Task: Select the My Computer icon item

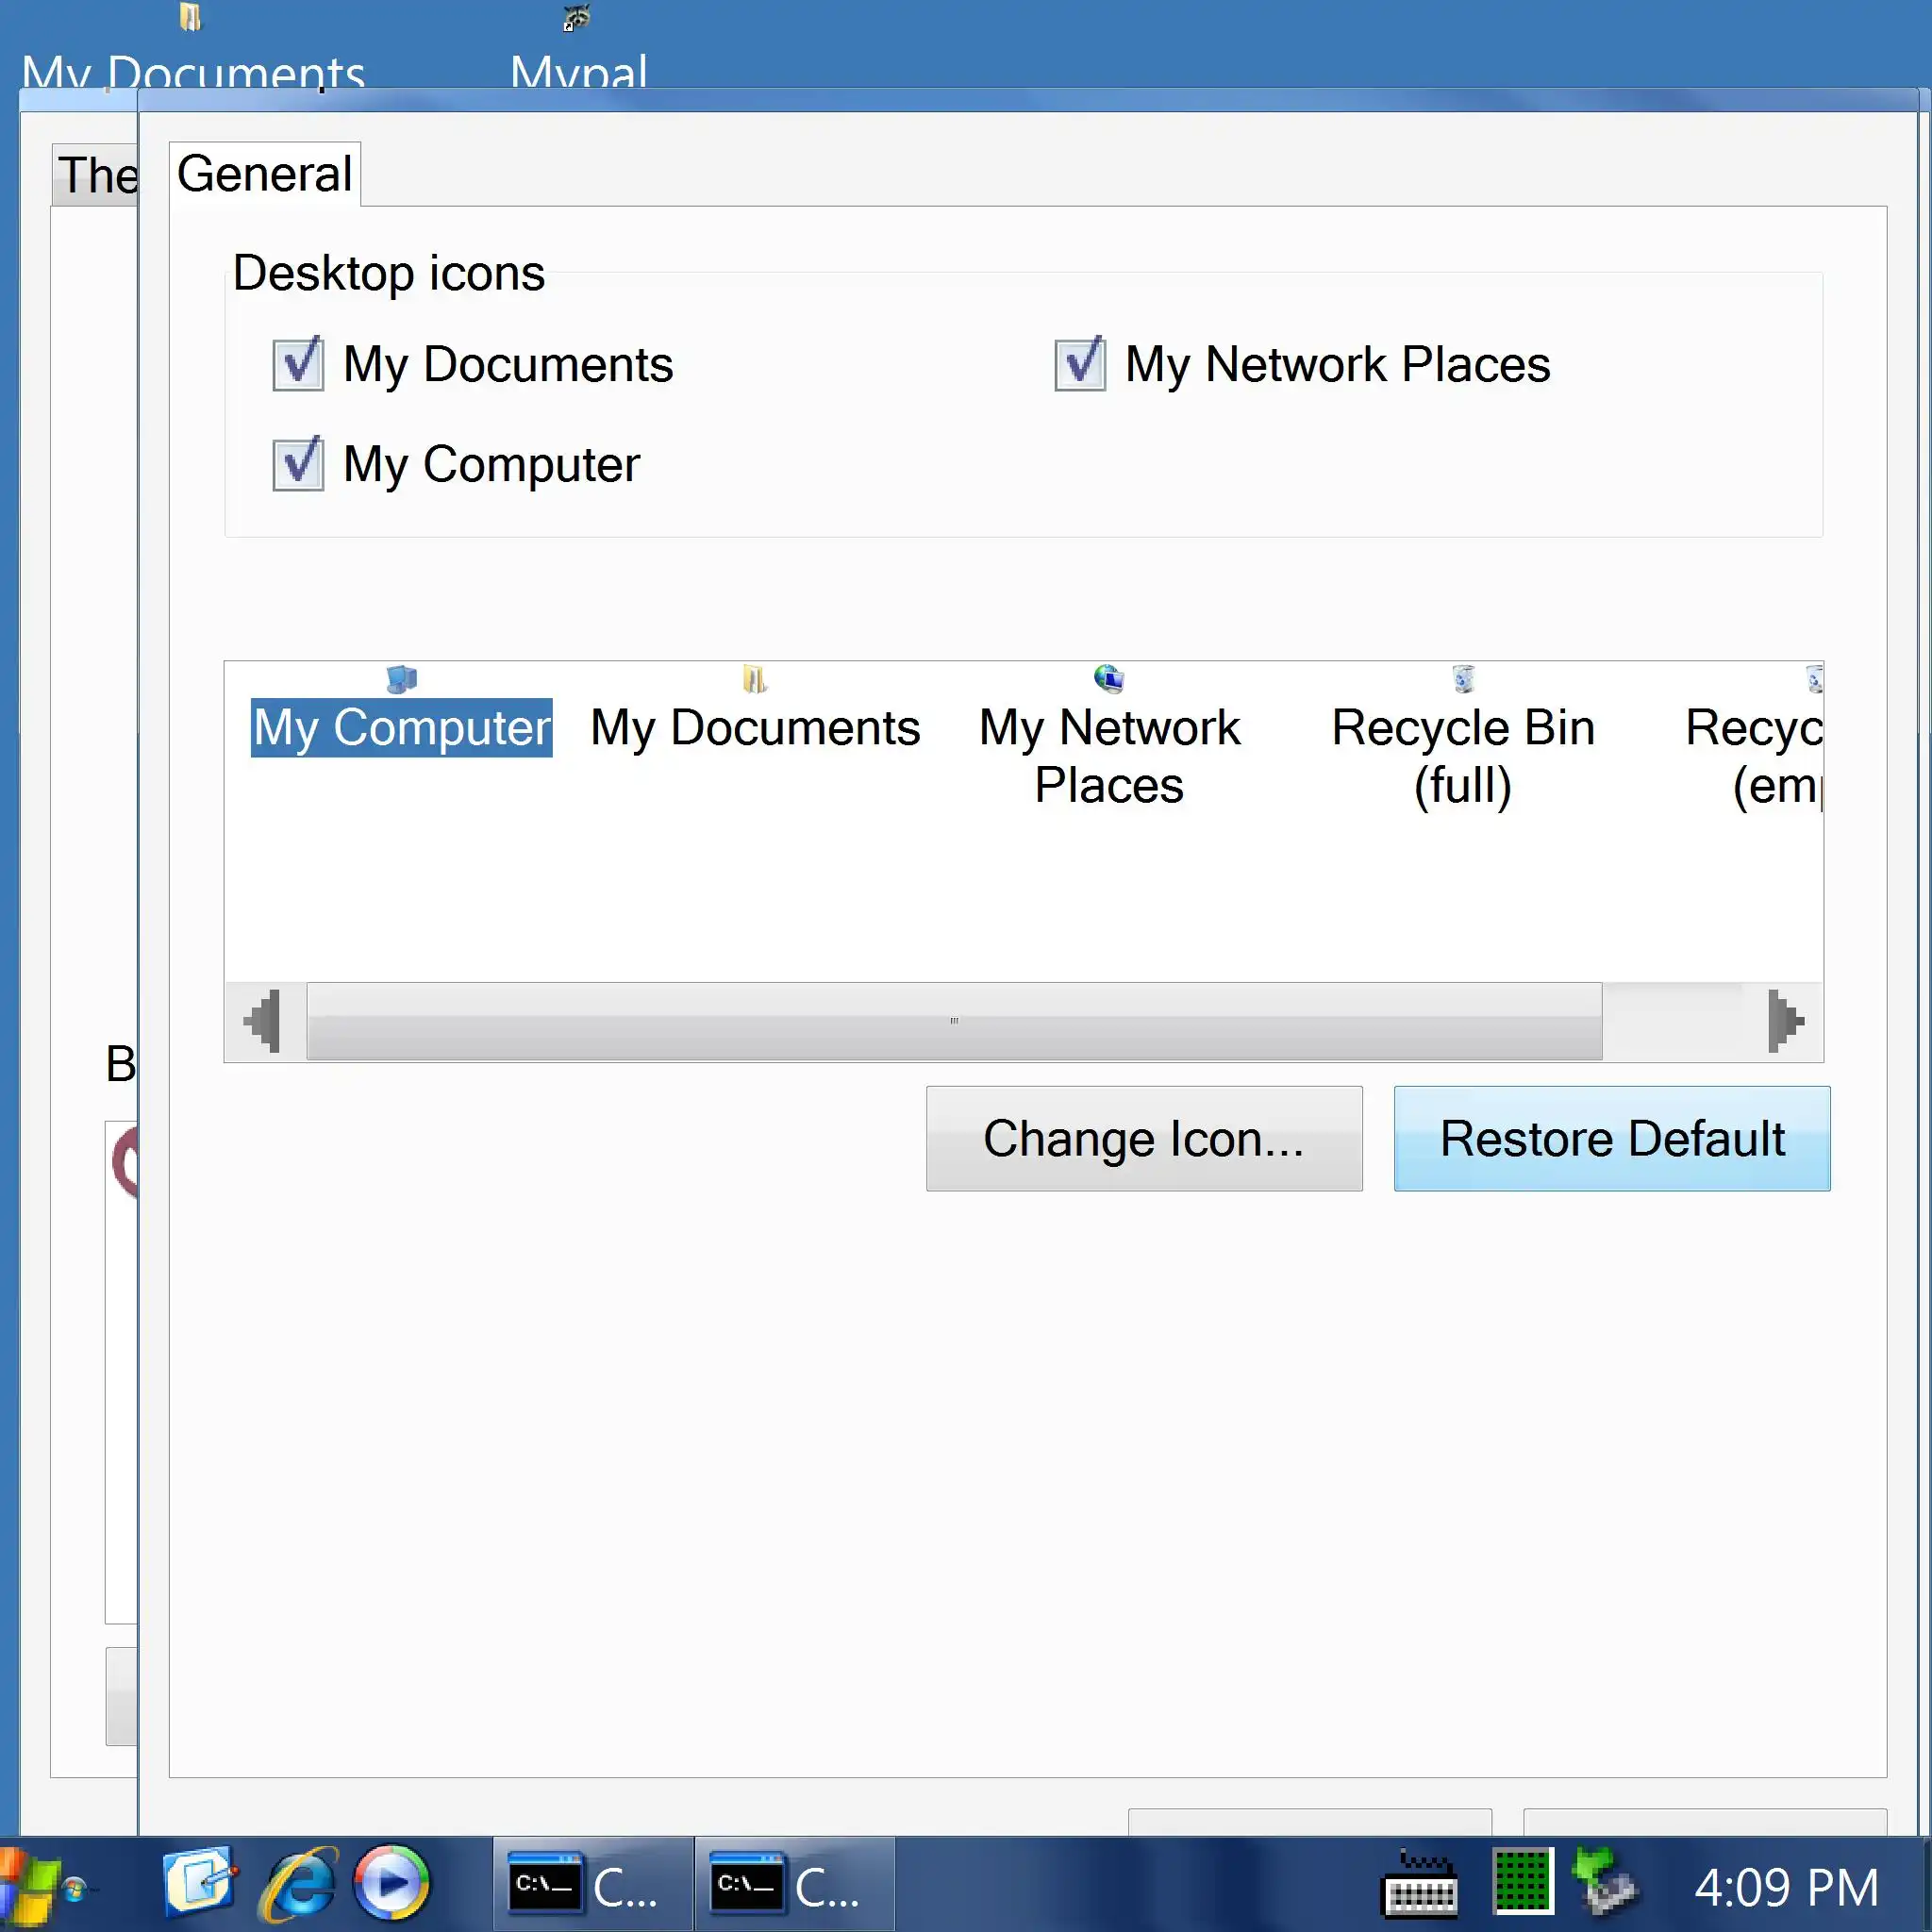Action: pyautogui.click(x=400, y=725)
